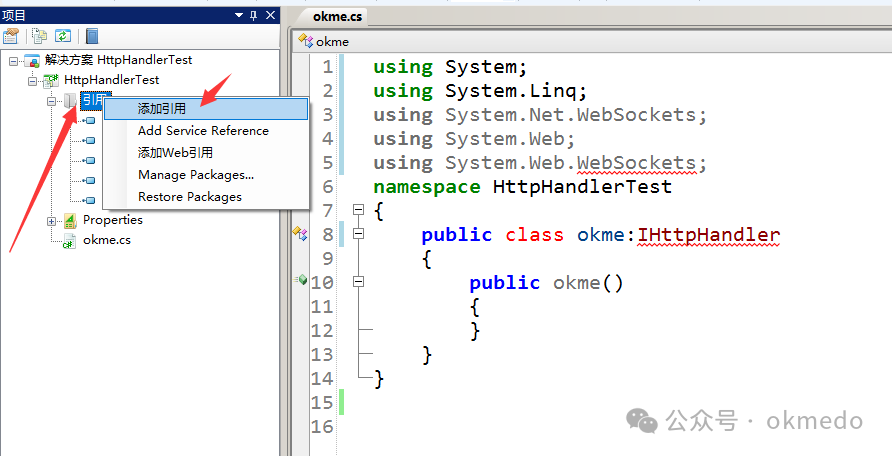Image resolution: width=892 pixels, height=456 pixels.
Task: Click the 'using System.Web;' code line
Action: click(474, 139)
